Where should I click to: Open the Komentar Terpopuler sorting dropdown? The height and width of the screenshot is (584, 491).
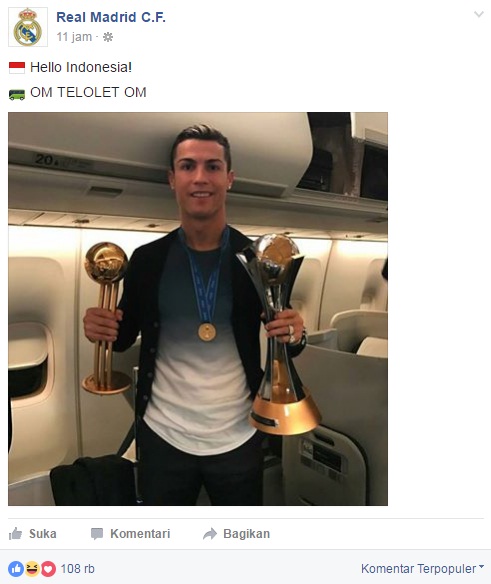[x=422, y=569]
